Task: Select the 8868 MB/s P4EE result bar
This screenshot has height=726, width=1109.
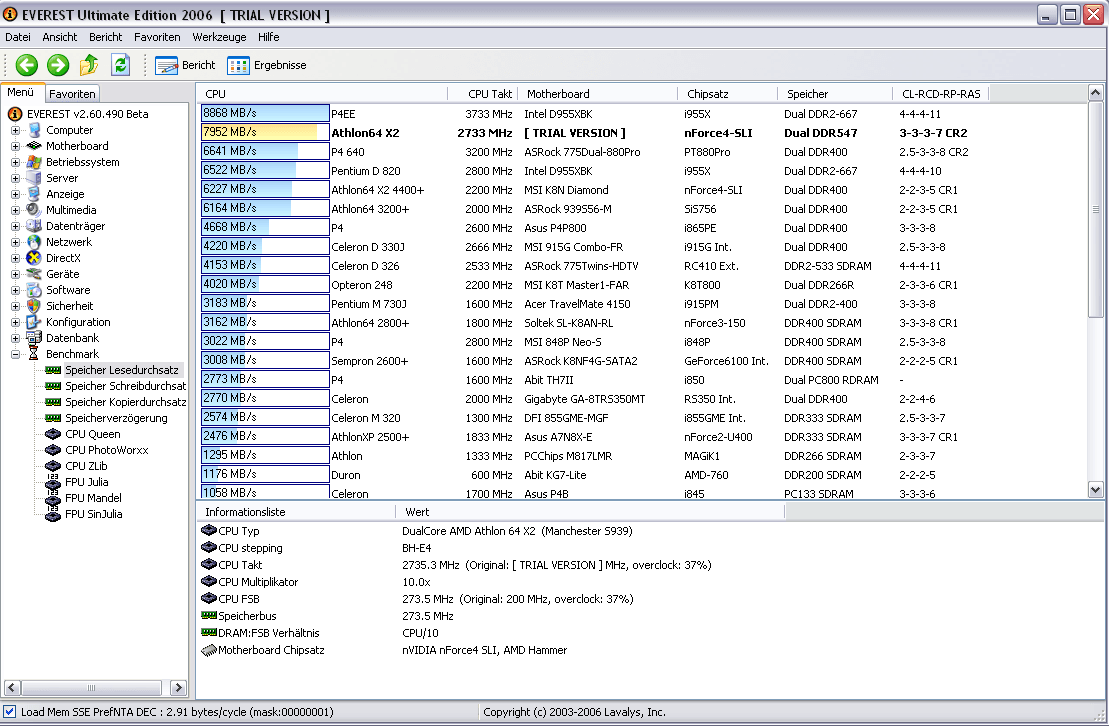Action: pos(265,113)
